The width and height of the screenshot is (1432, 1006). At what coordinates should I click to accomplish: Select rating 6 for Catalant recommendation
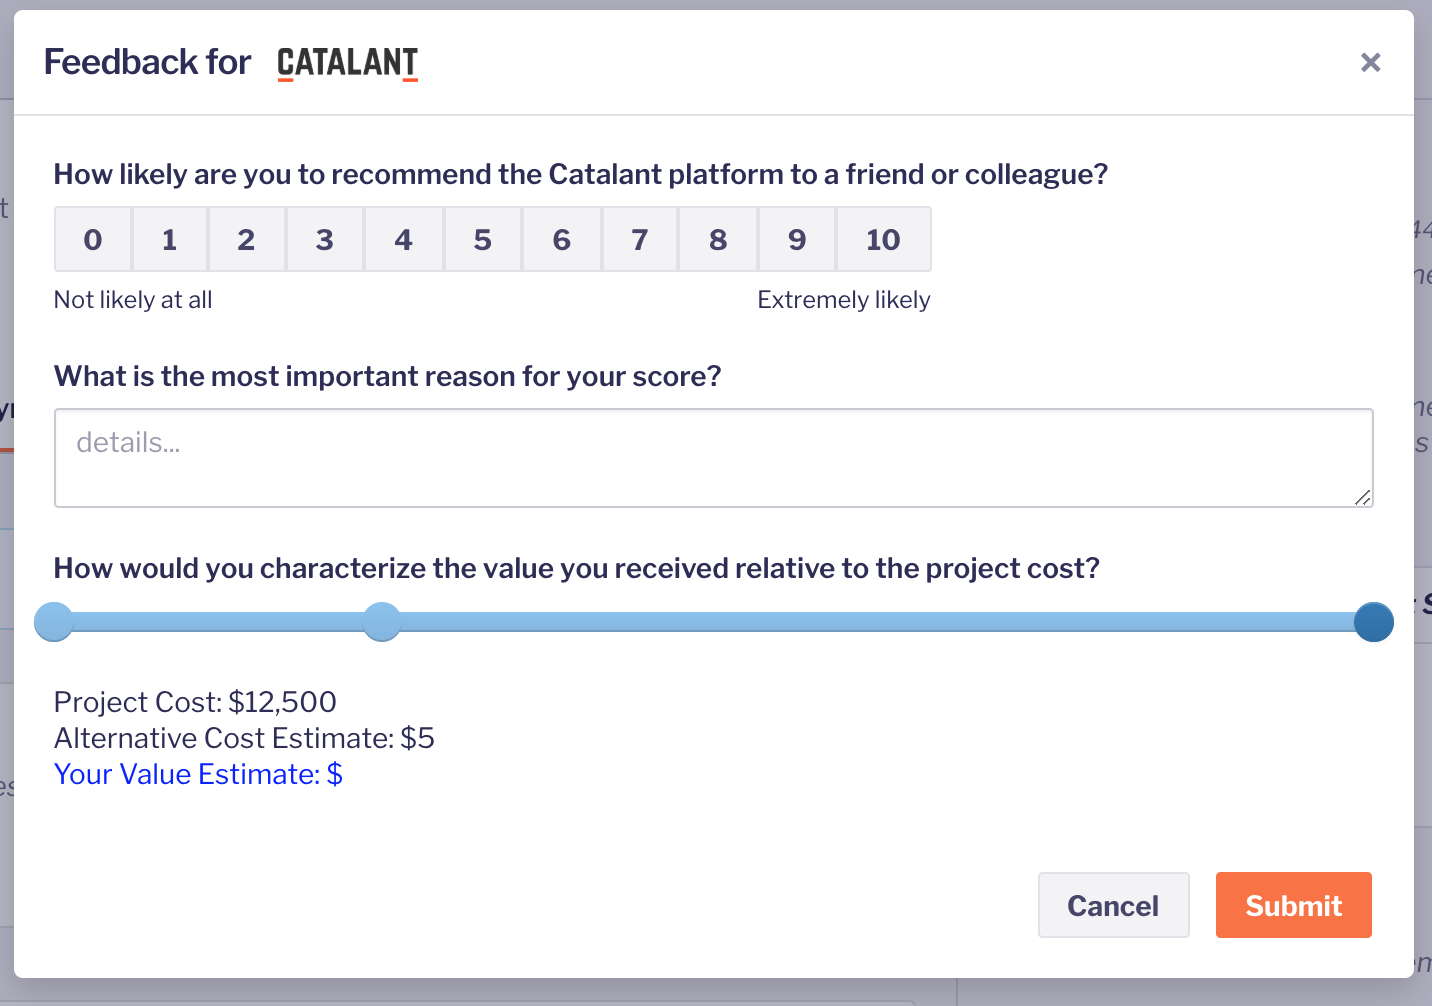[562, 239]
